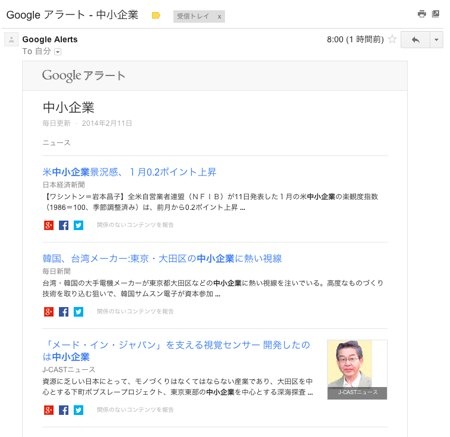
Task: Report irrelevant content for the 日本経済新聞 article
Action: [x=135, y=225]
